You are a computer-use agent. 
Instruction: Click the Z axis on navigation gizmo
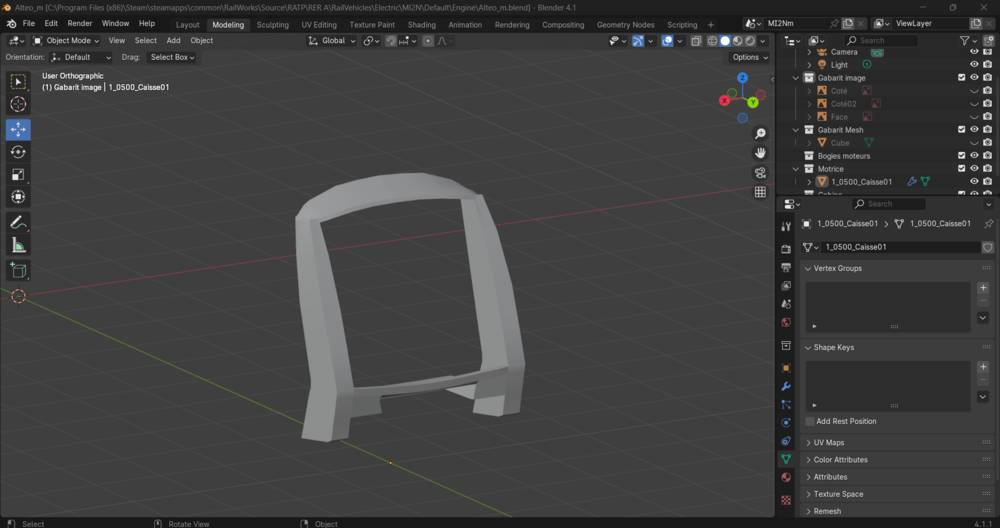coord(742,78)
